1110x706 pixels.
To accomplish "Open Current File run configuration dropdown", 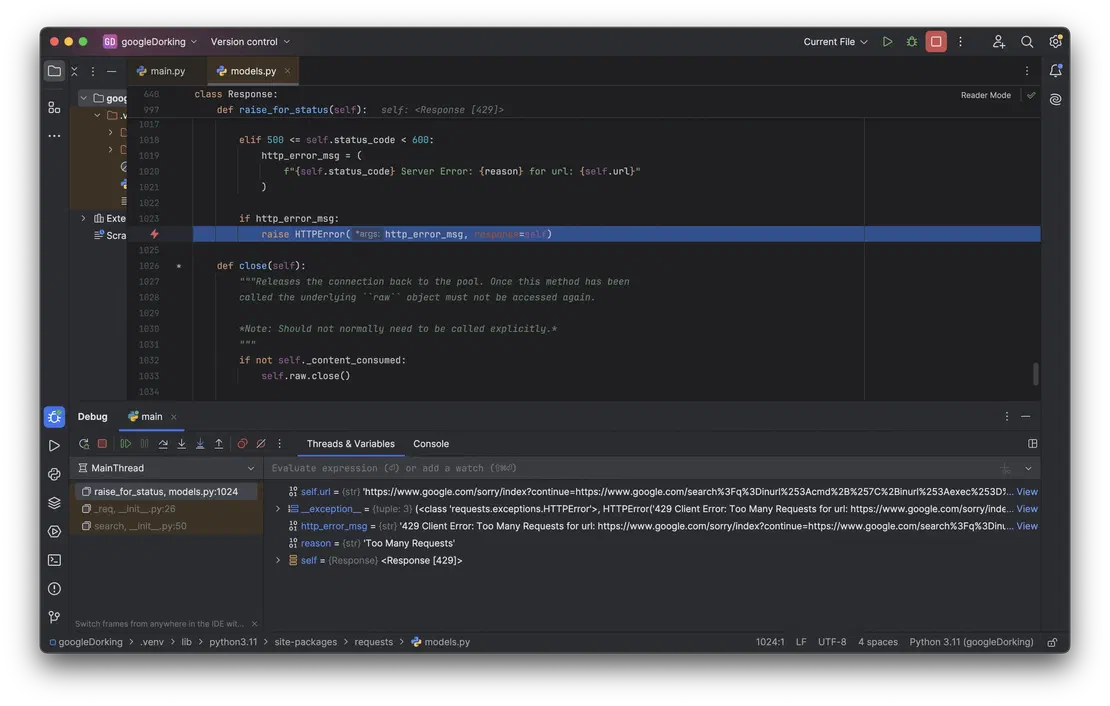I will click(x=835, y=42).
